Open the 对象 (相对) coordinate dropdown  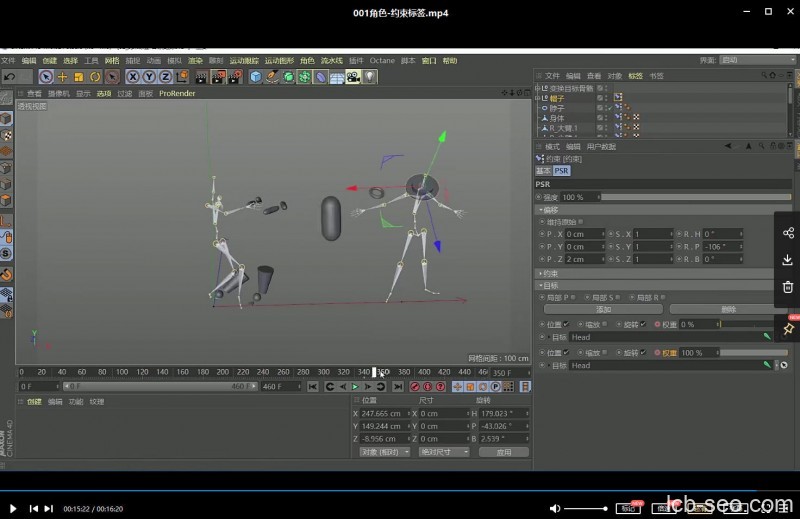pyautogui.click(x=384, y=452)
